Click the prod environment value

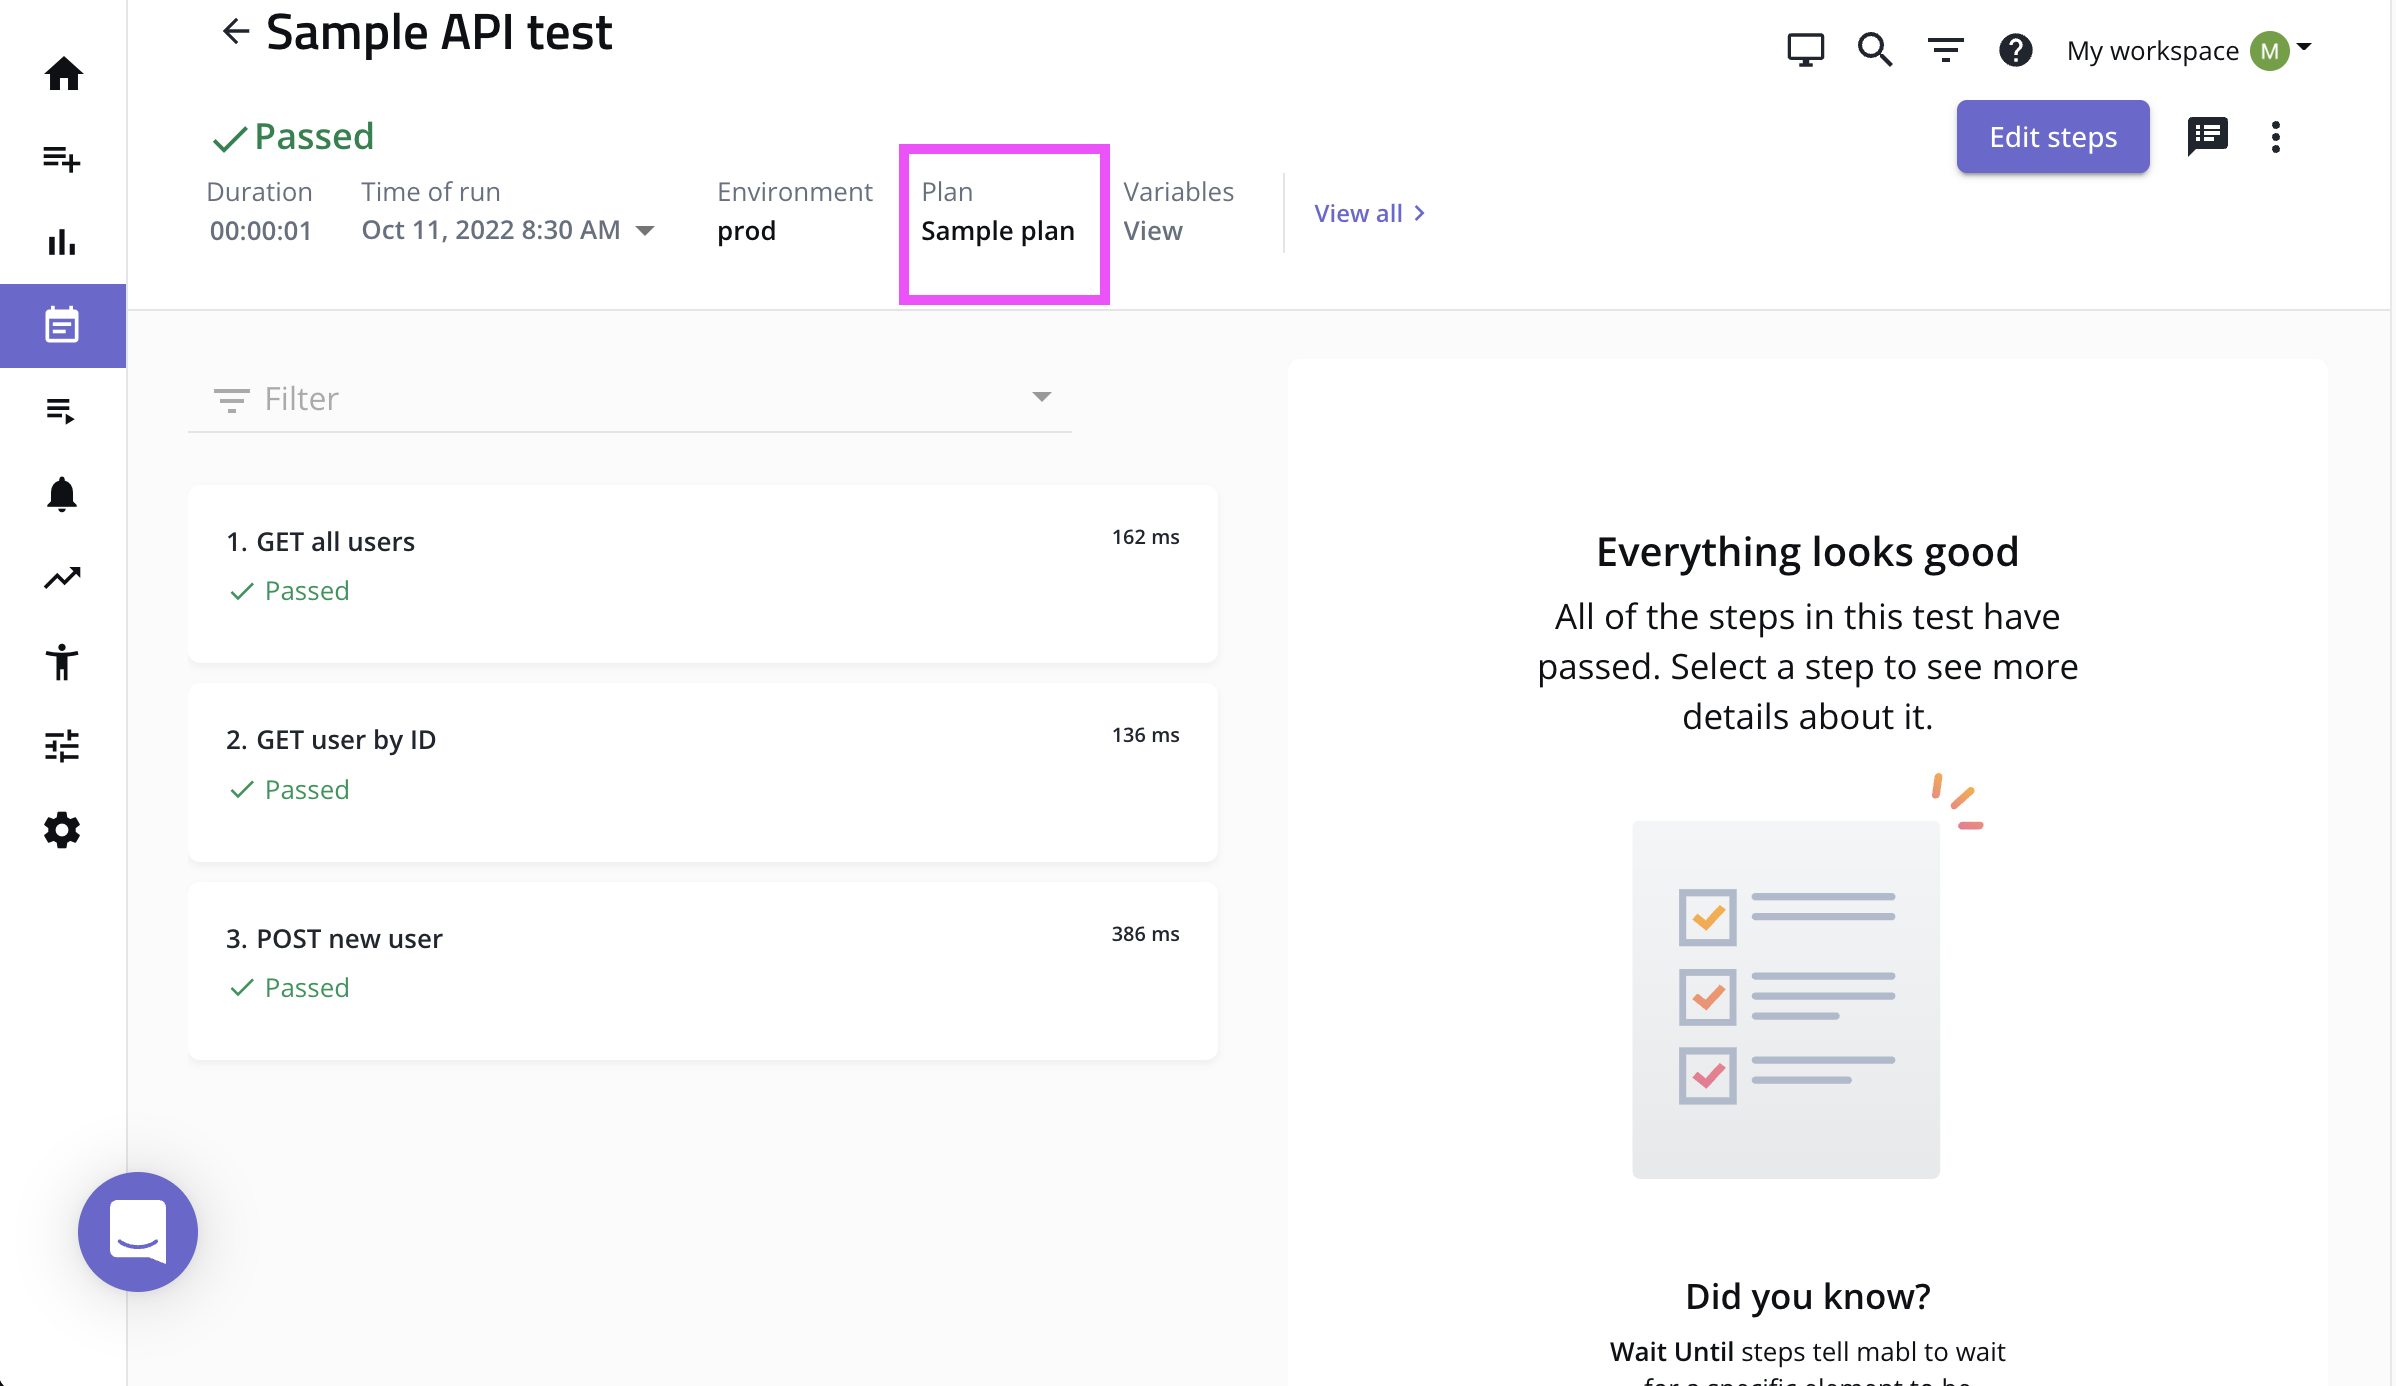point(746,231)
